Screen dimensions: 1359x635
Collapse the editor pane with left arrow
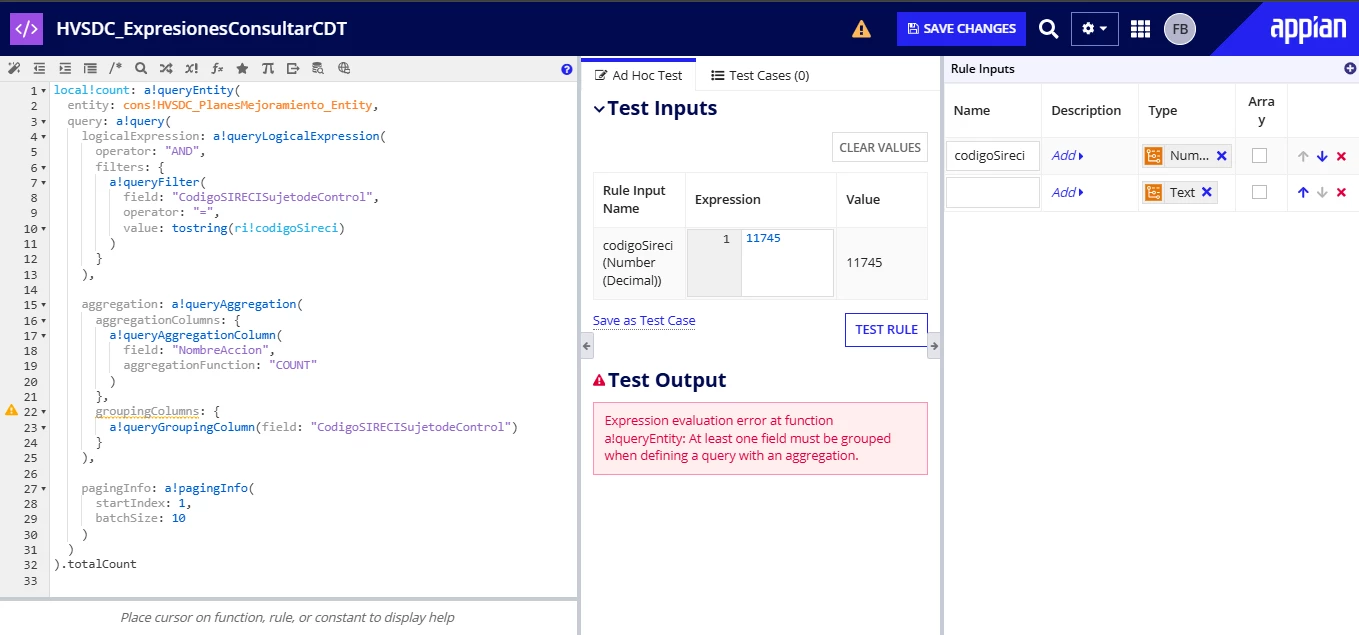tap(587, 346)
